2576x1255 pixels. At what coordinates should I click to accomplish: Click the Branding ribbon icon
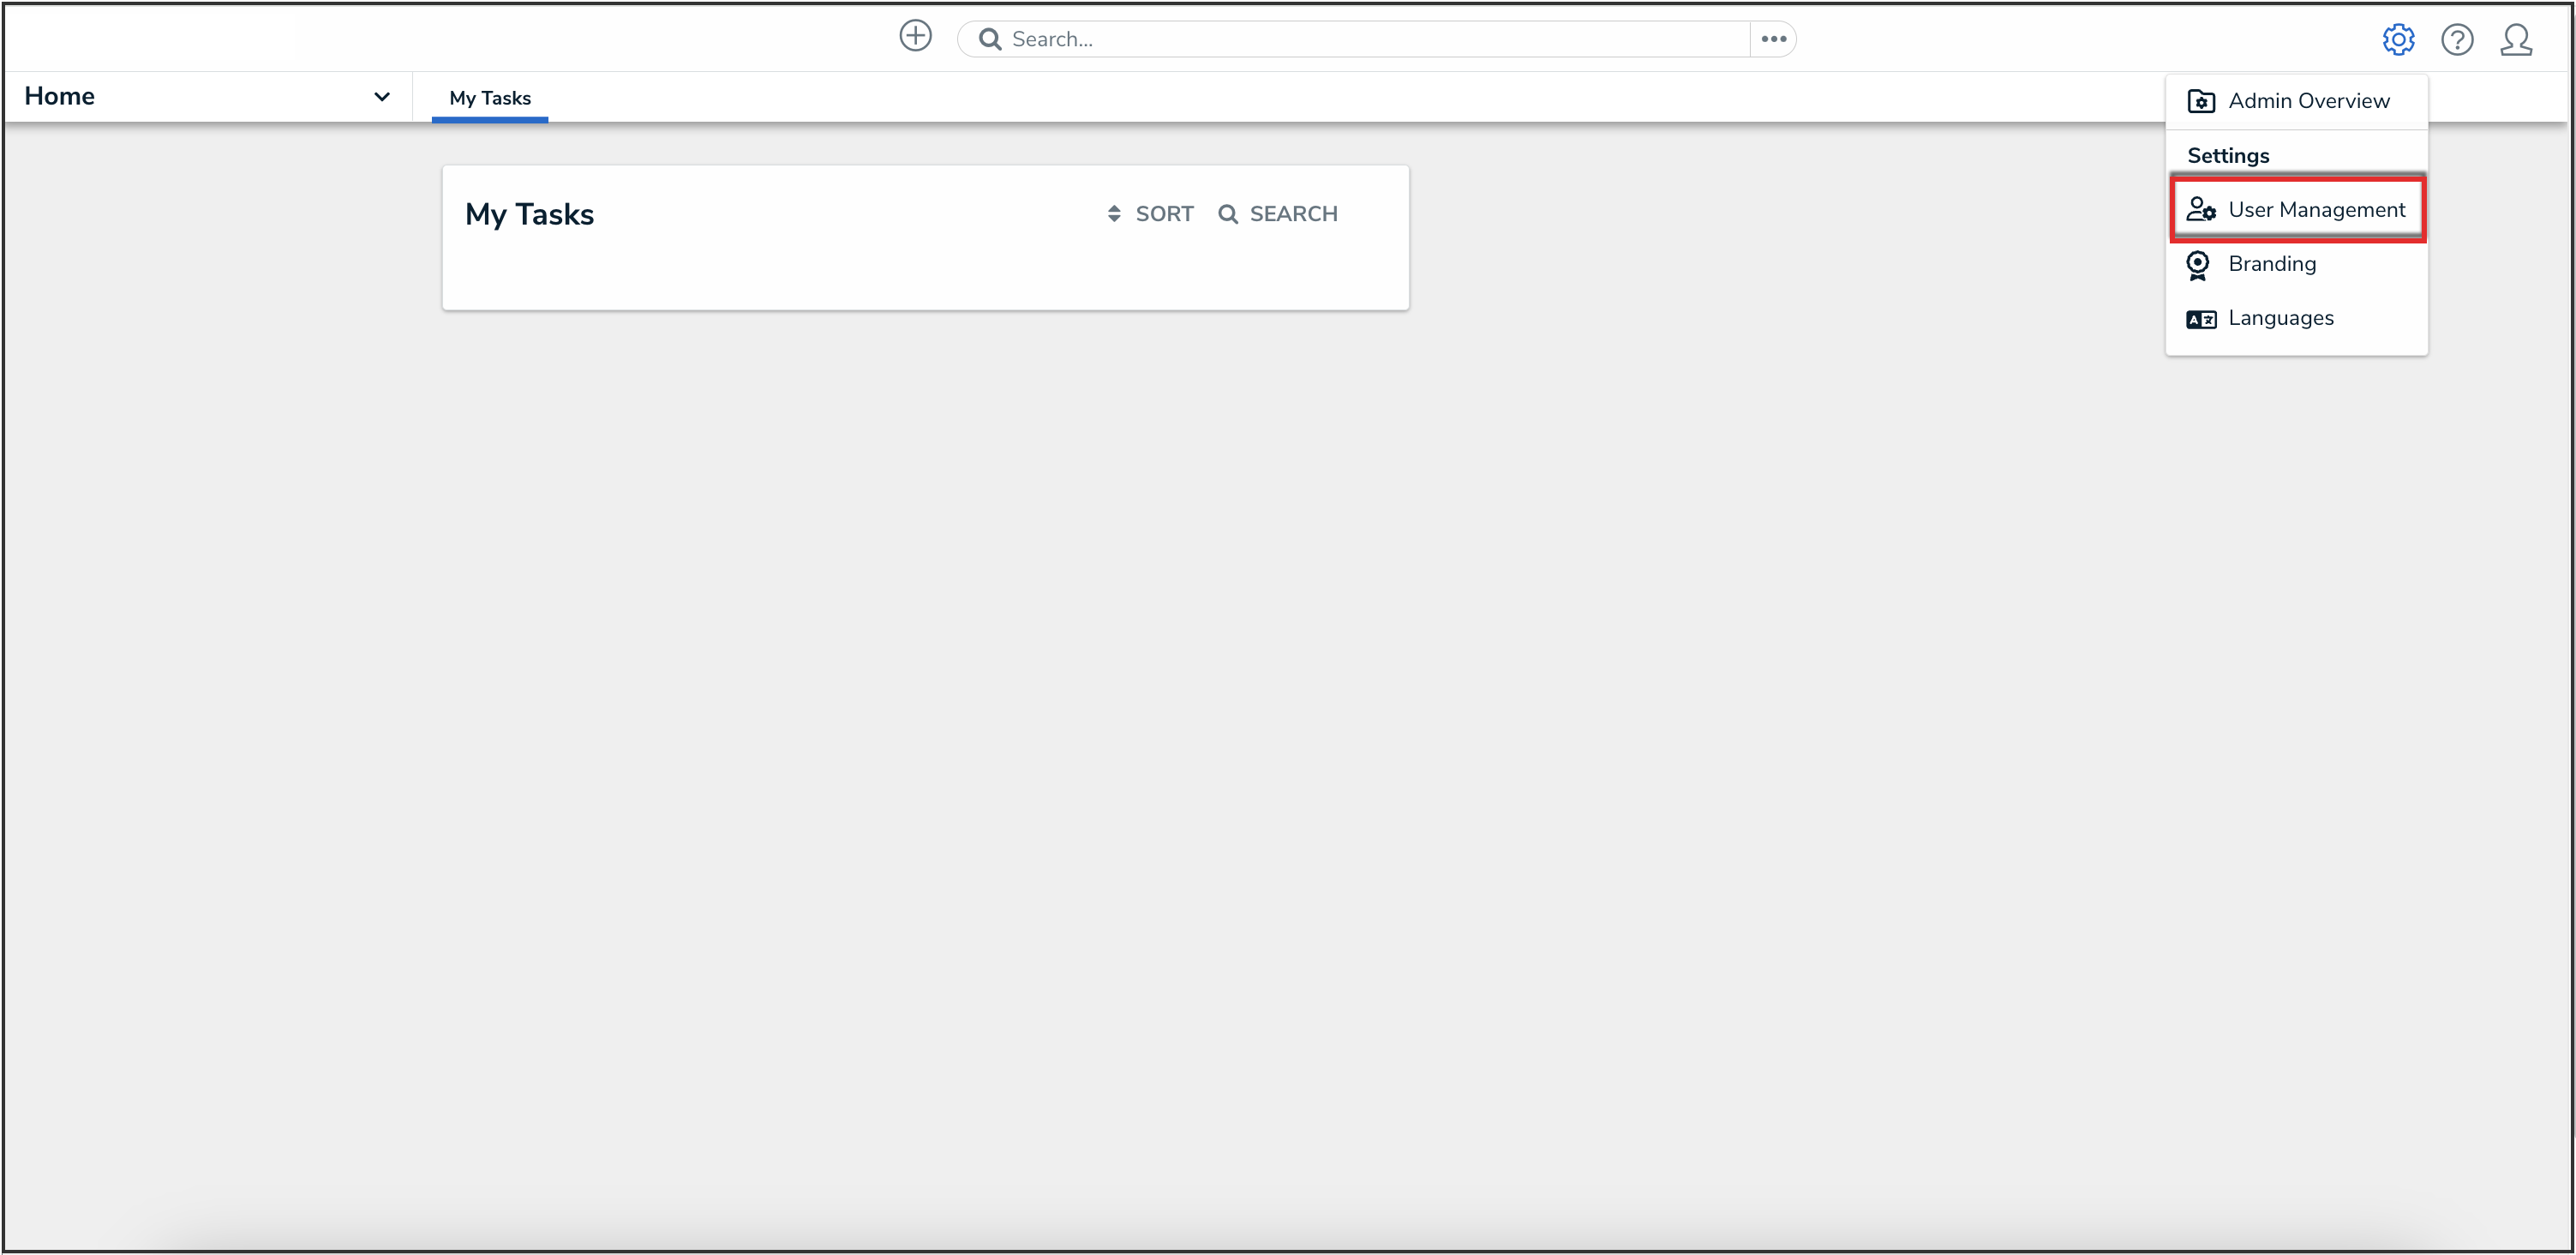tap(2197, 265)
